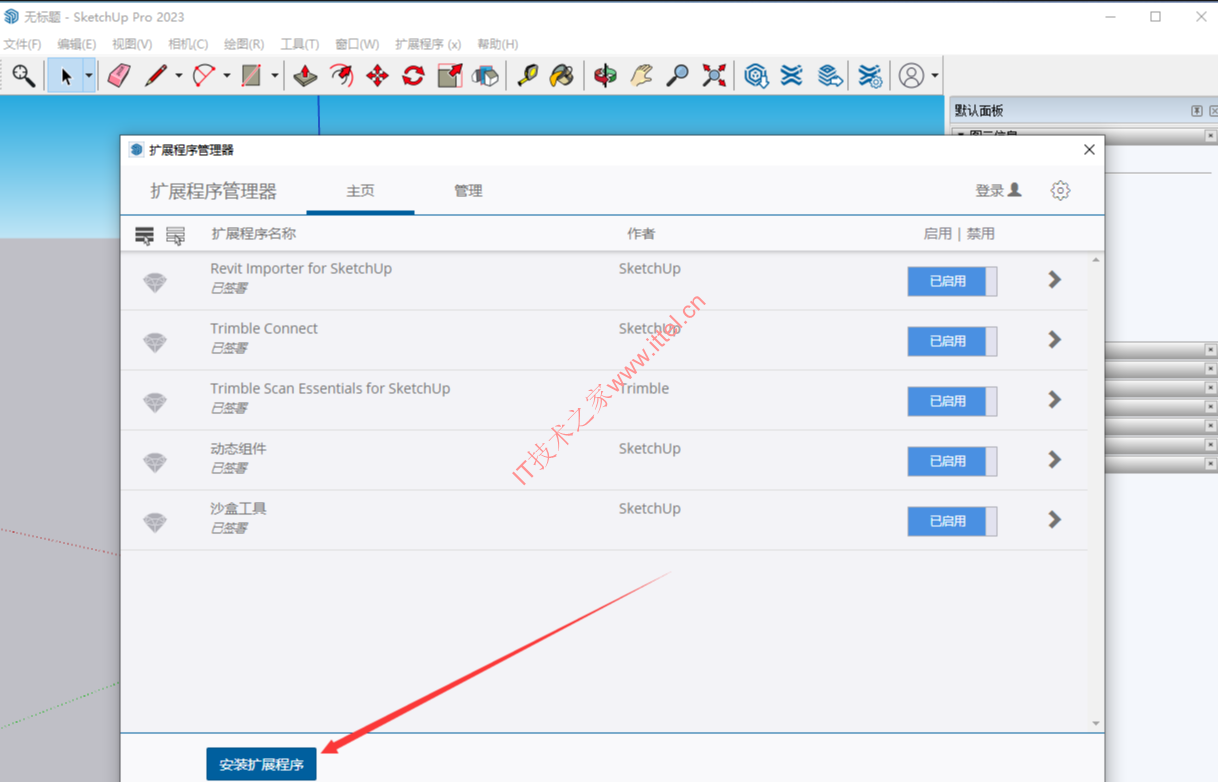Pick the pink Eraser tool
This screenshot has height=782, width=1218.
(119, 75)
